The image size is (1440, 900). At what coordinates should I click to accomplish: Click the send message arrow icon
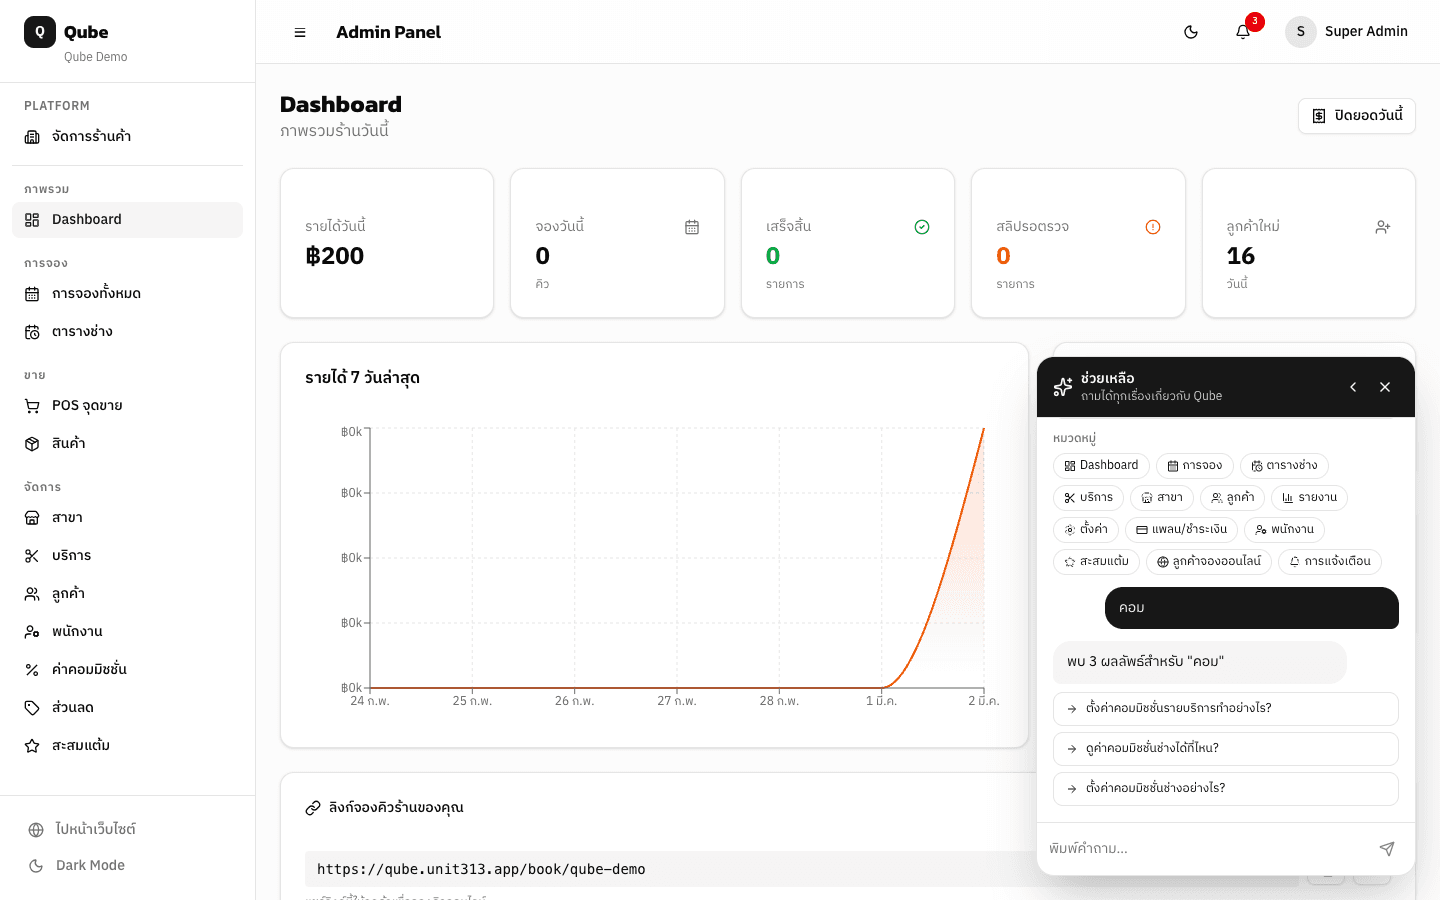[1387, 849]
